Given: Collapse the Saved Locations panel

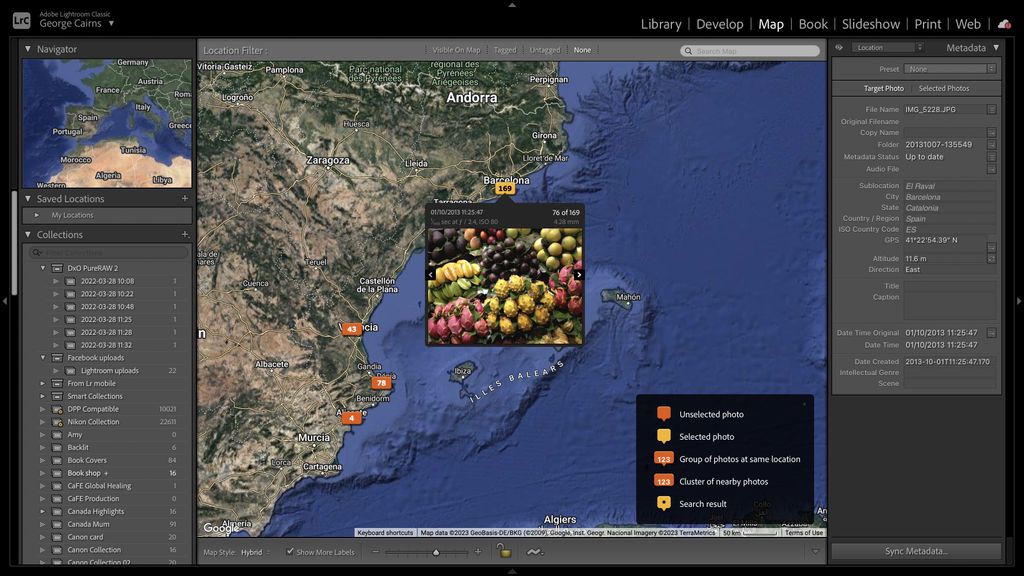Looking at the screenshot, I should (27, 199).
